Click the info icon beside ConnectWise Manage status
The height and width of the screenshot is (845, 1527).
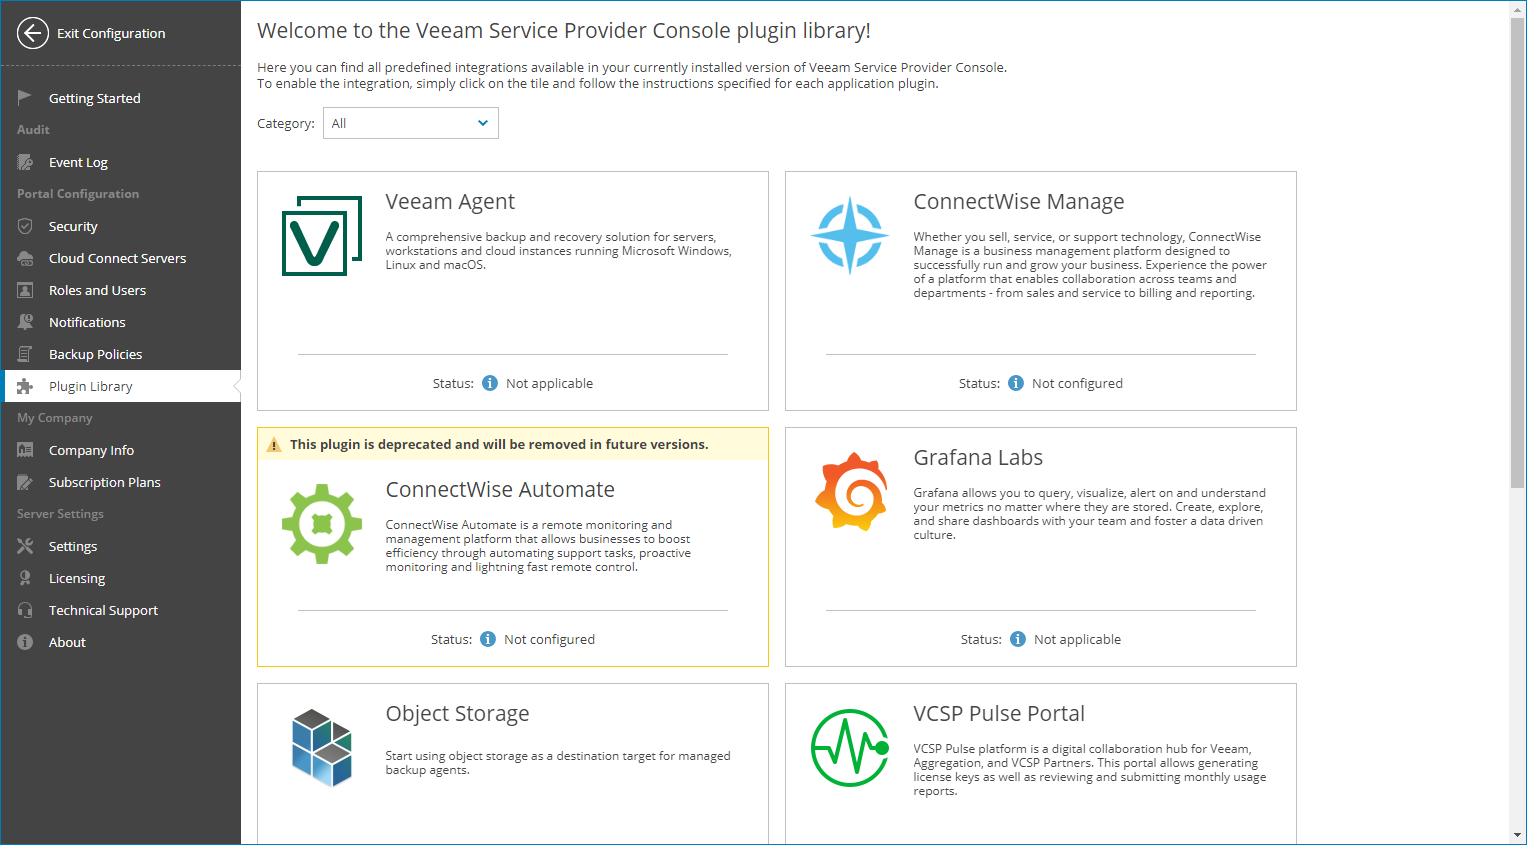click(x=1016, y=383)
